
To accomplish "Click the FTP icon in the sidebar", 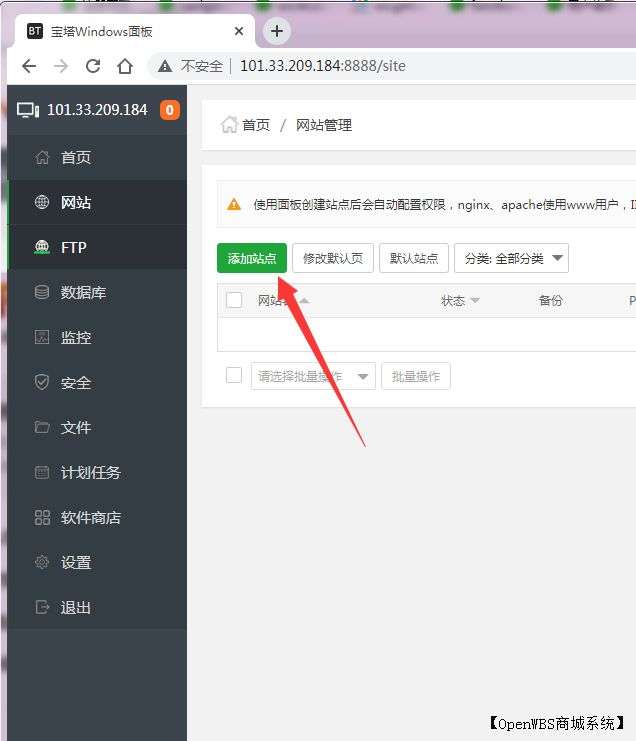I will click(42, 248).
